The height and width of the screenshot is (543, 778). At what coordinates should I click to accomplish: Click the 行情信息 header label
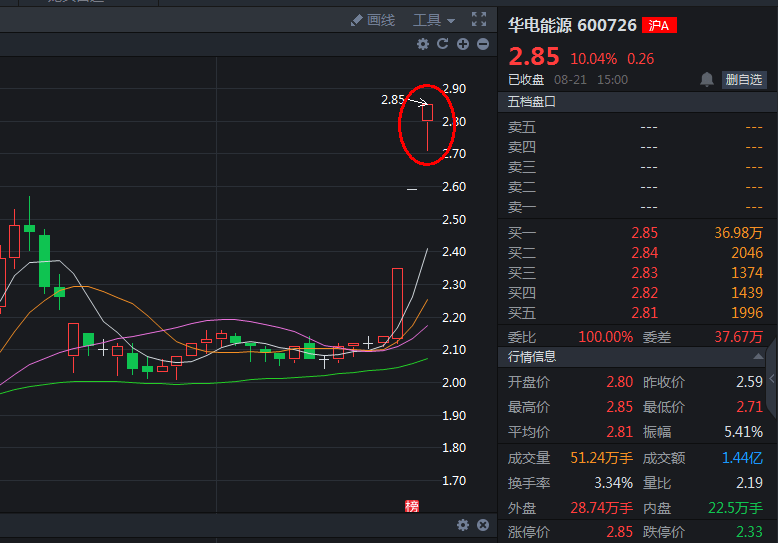531,356
